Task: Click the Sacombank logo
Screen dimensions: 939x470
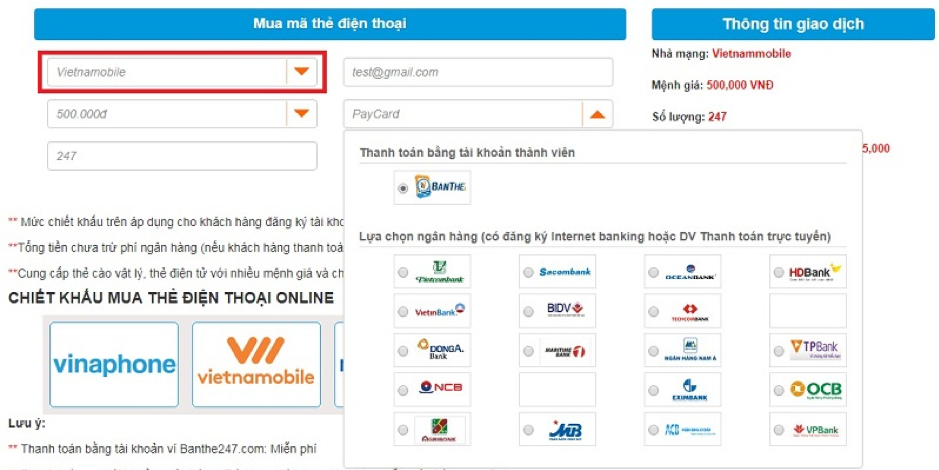Action: [x=566, y=272]
